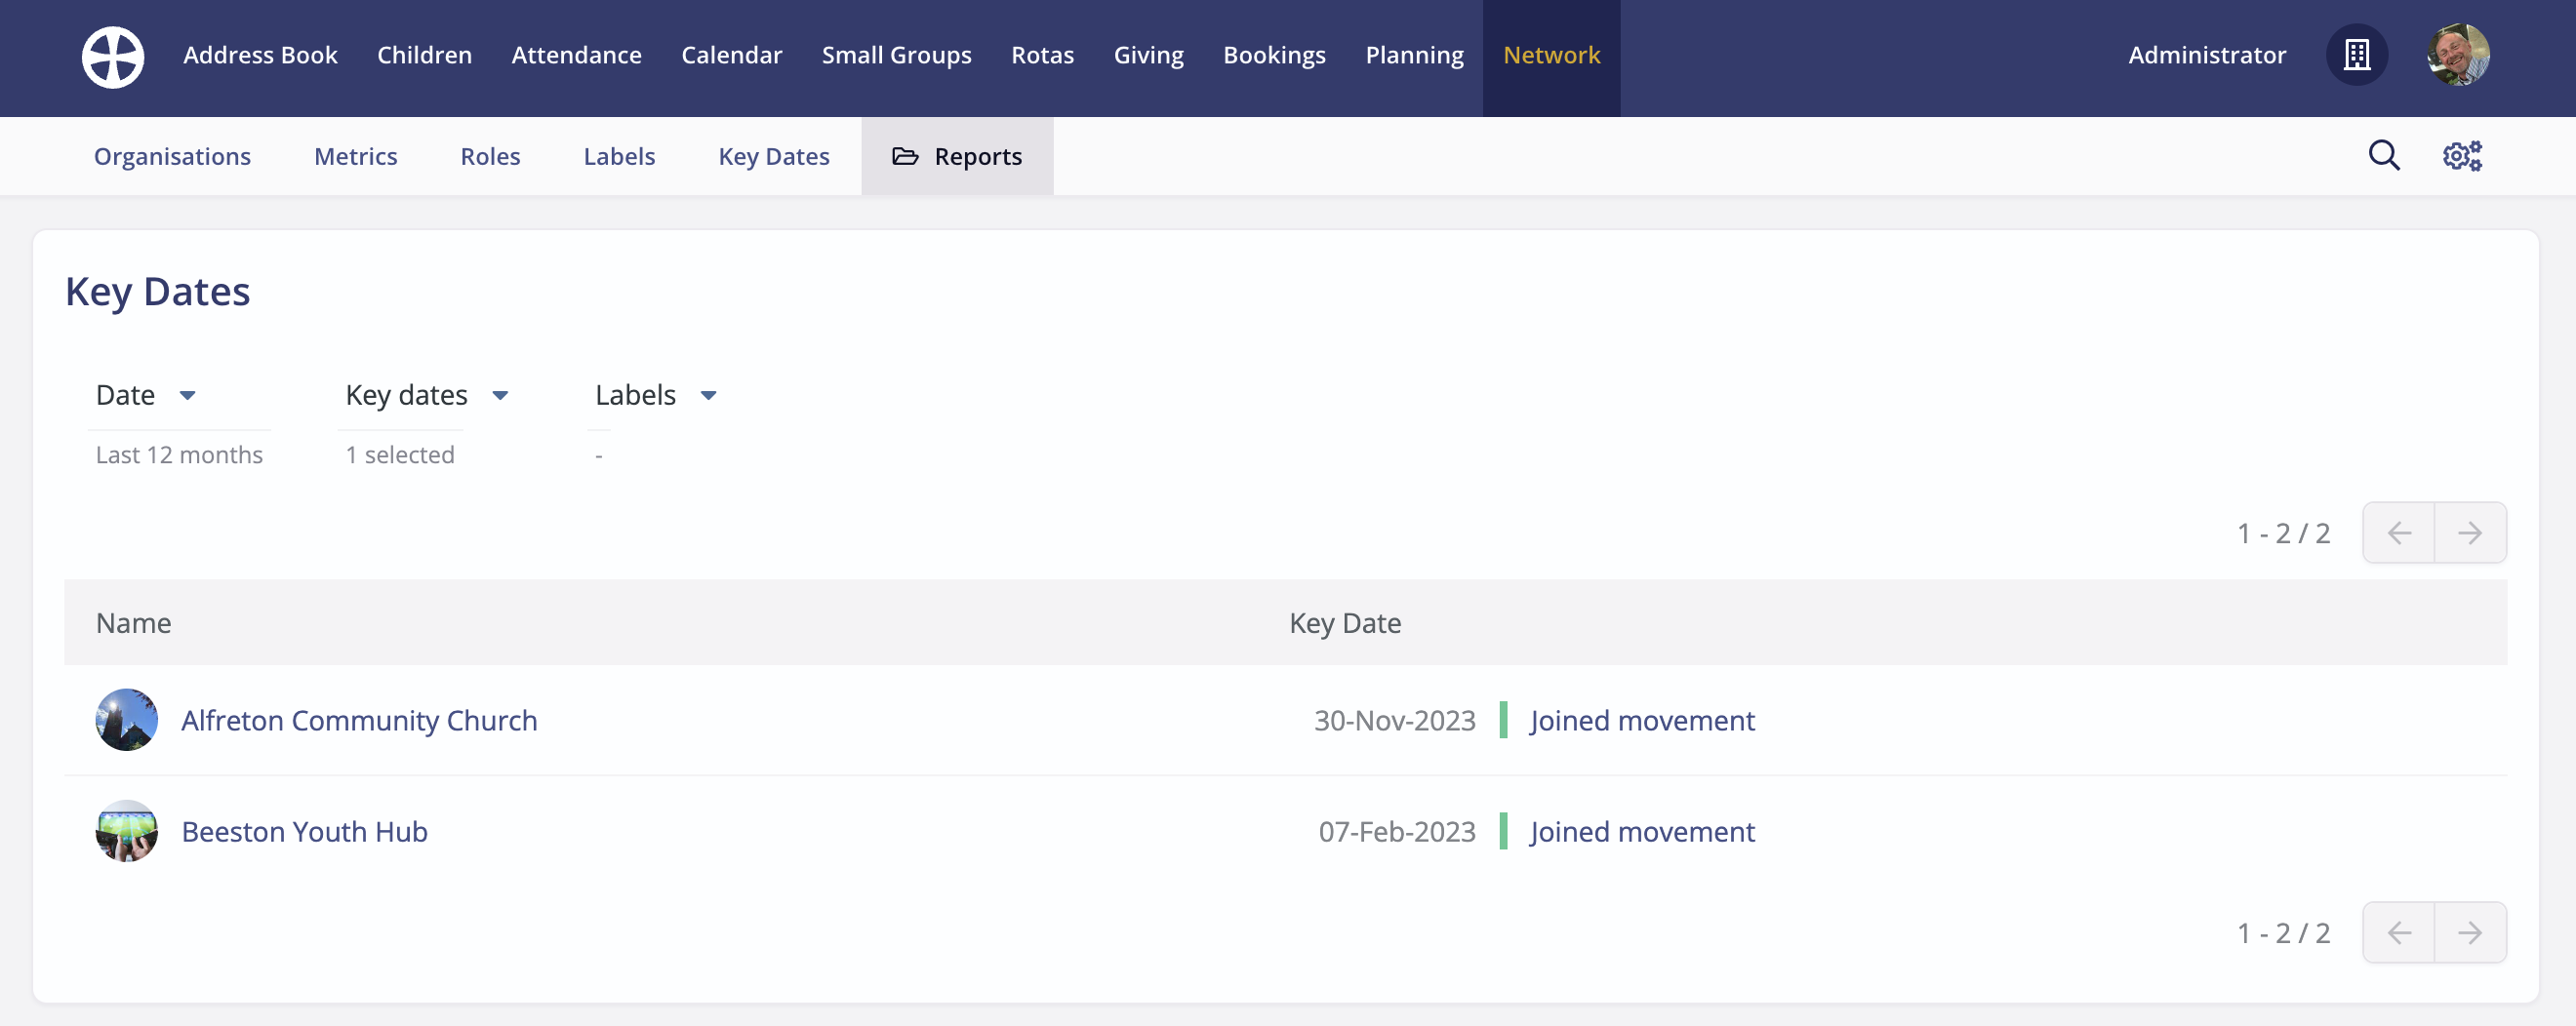This screenshot has height=1026, width=2576.
Task: Click Joined movement for Beeston Youth Hub
Action: (x=1642, y=831)
